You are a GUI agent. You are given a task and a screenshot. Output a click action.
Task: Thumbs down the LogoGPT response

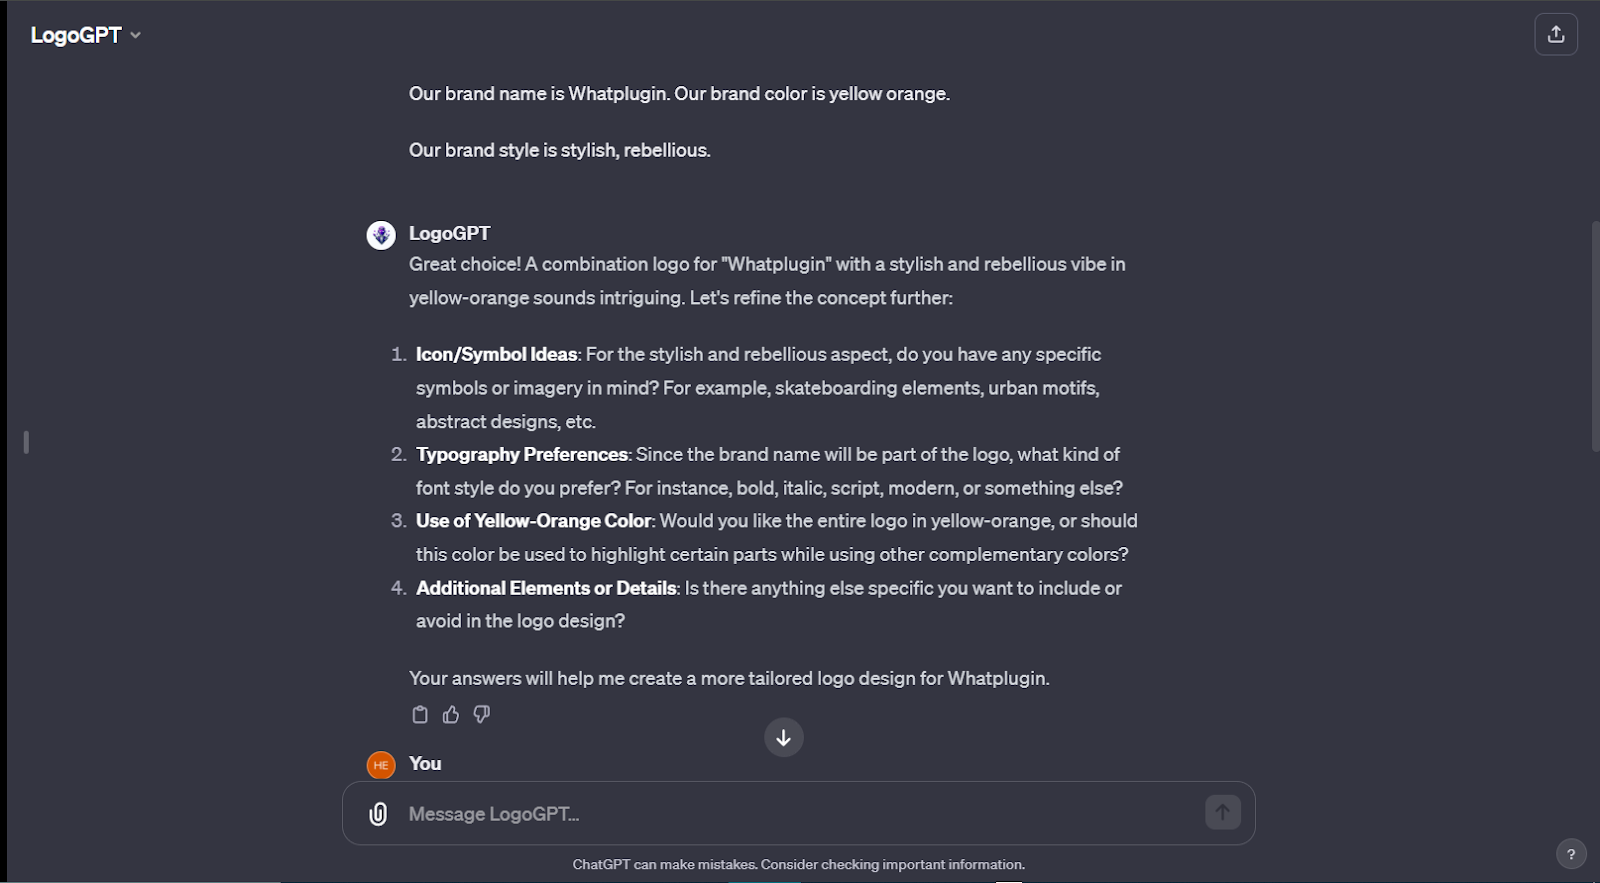coord(482,714)
